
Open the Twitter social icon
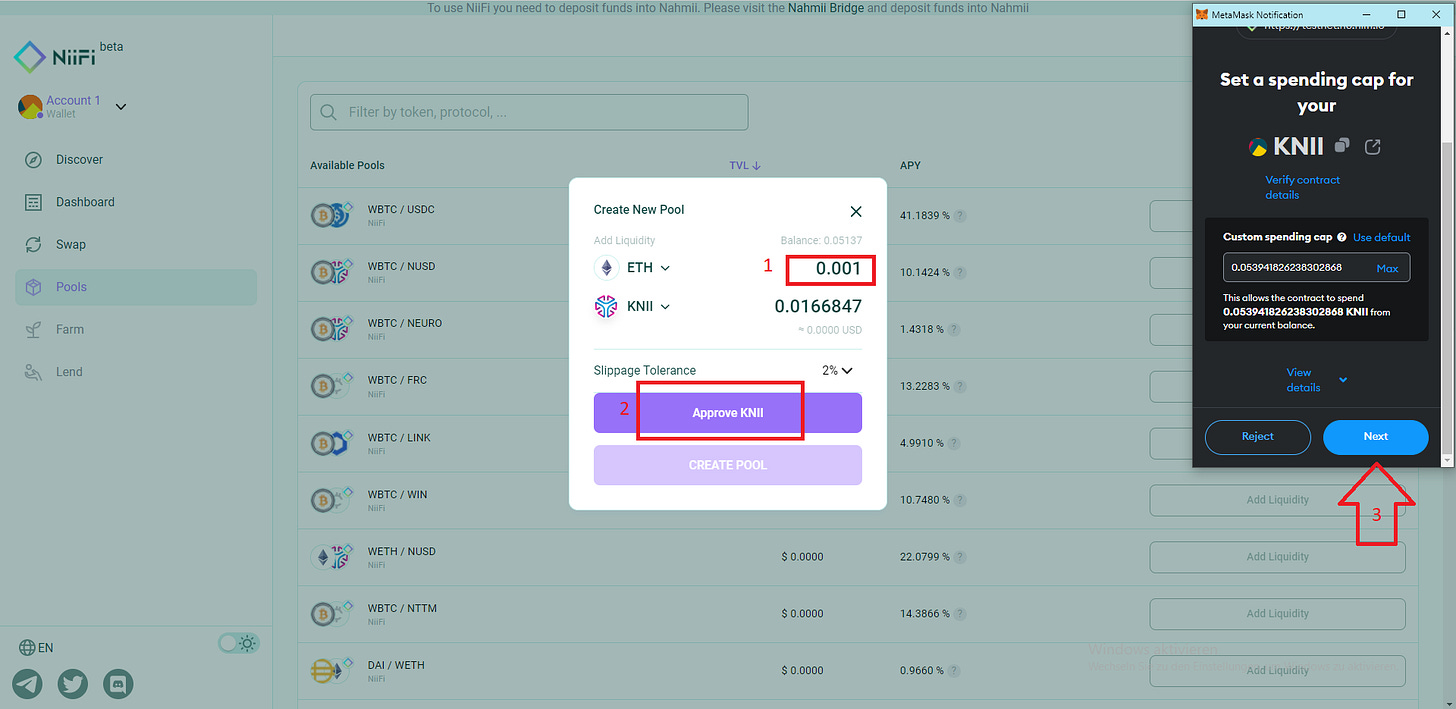click(x=73, y=684)
